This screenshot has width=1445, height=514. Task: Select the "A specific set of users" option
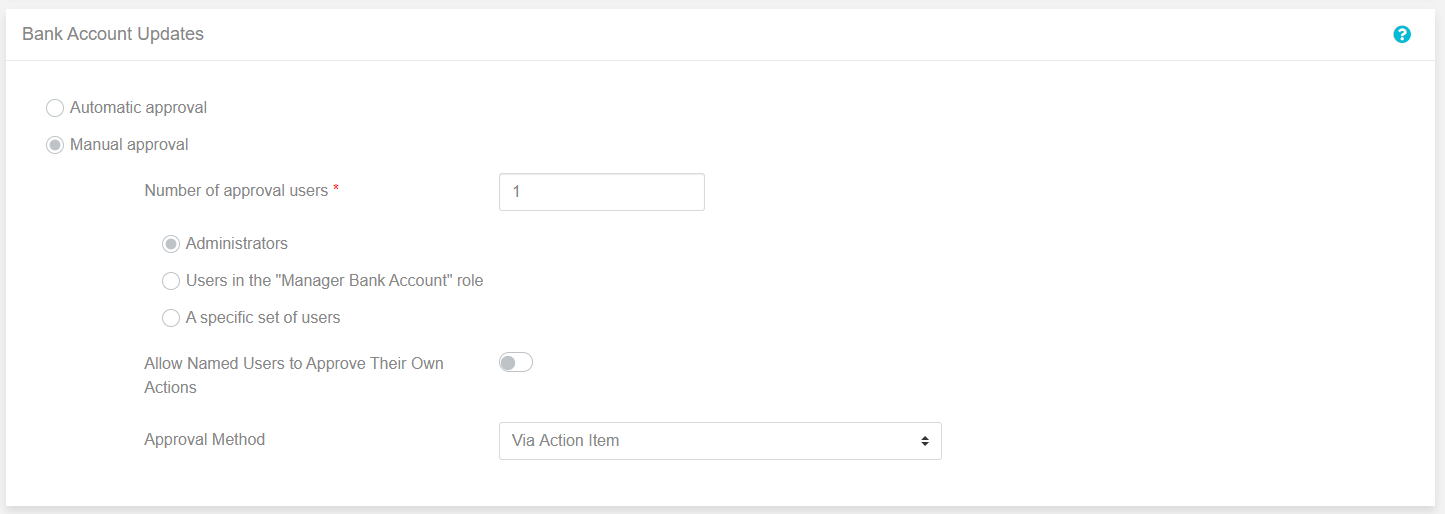[171, 318]
